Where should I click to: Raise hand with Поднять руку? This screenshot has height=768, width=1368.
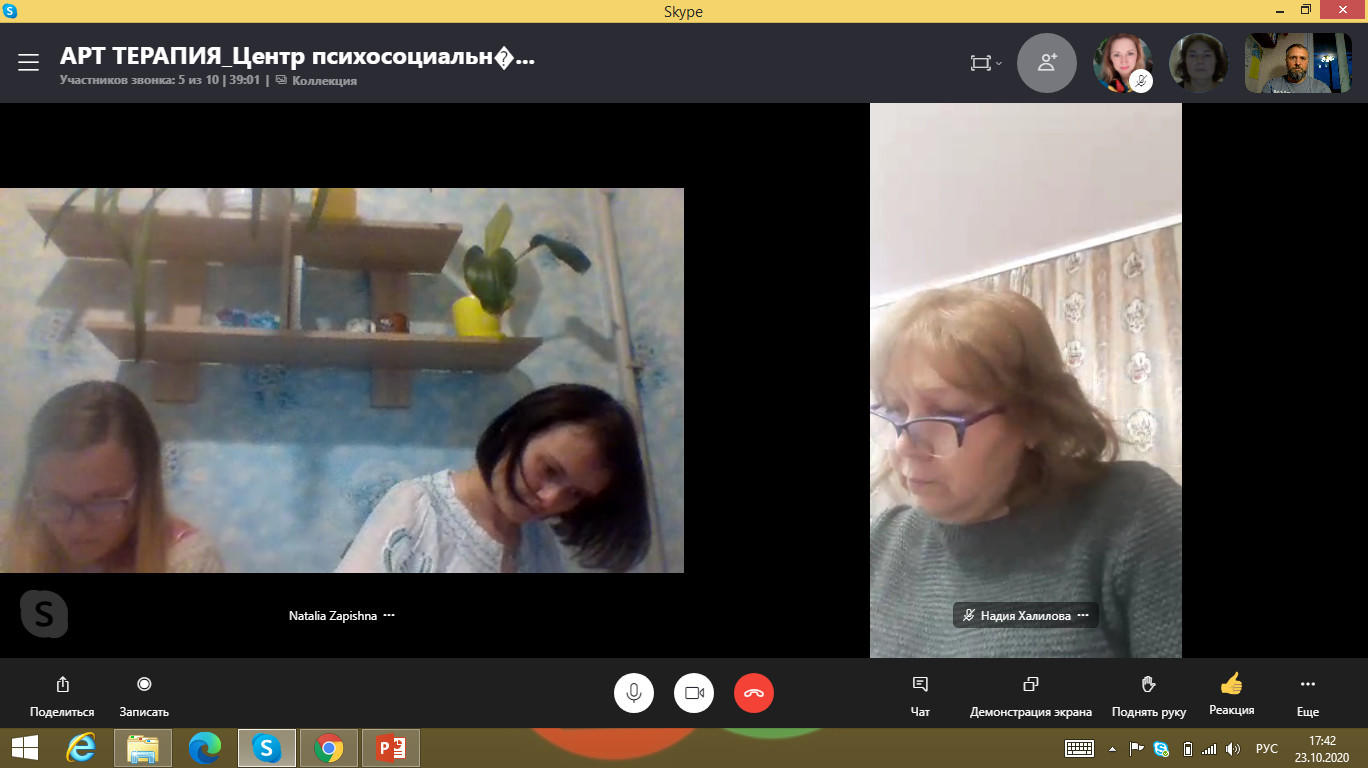1149,696
